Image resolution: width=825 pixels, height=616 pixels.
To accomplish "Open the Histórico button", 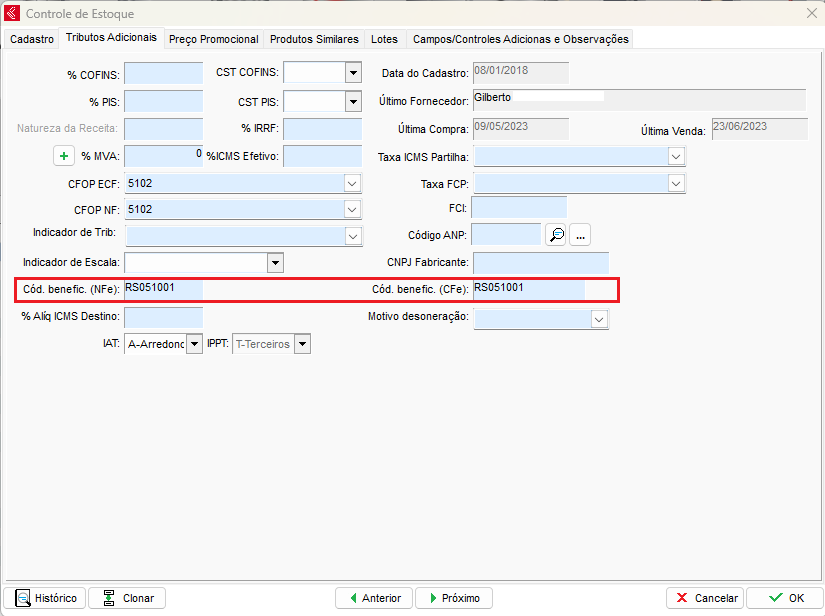I will click(x=45, y=598).
